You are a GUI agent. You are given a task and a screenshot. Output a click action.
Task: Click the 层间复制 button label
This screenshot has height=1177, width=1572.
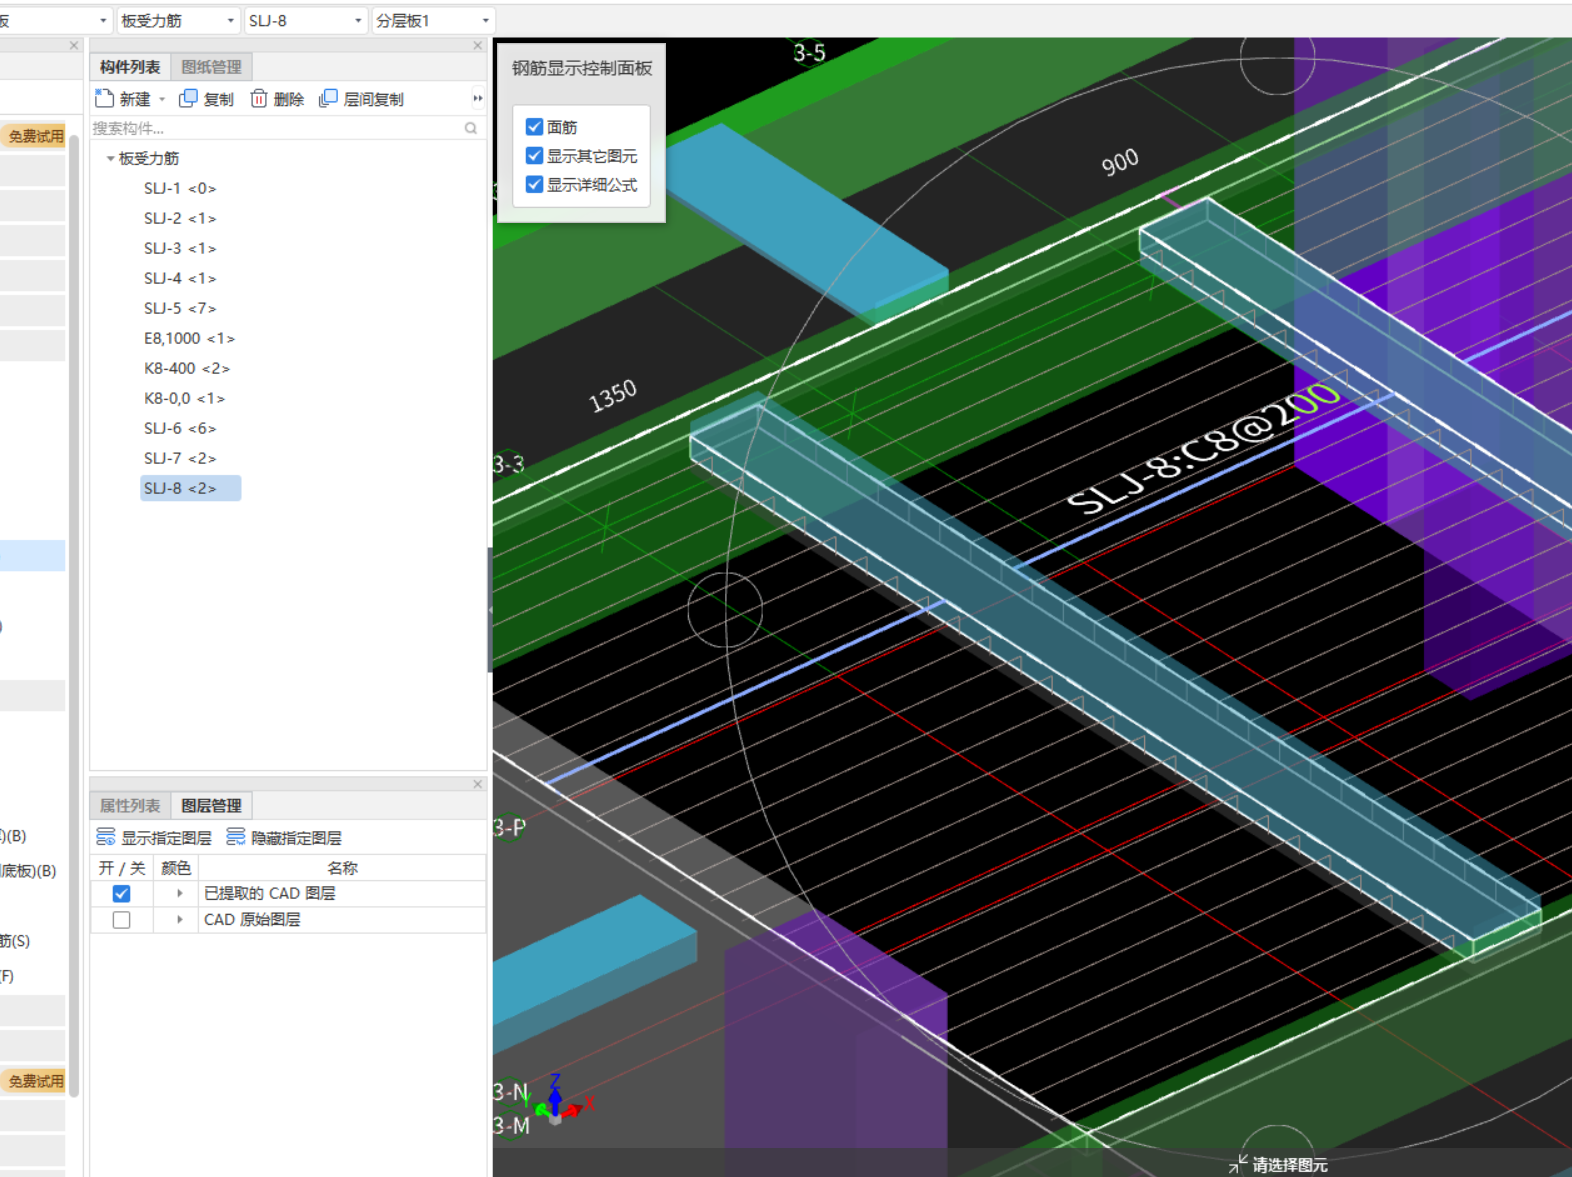tap(373, 99)
